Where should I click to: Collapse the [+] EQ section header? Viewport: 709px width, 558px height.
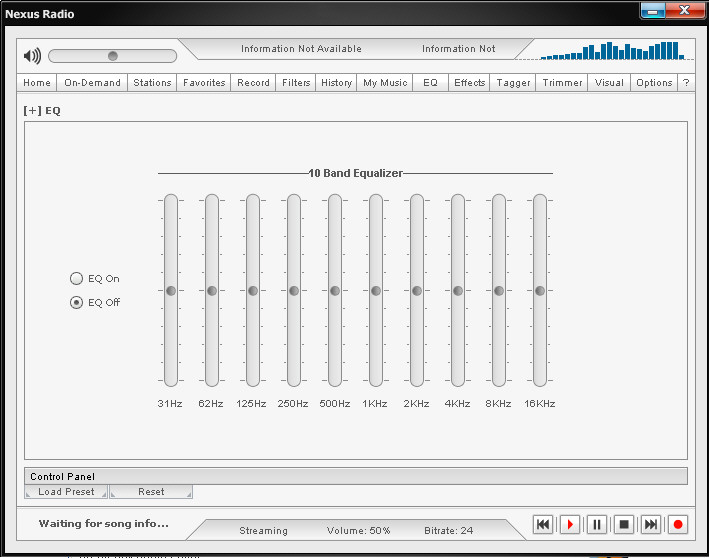(x=42, y=111)
